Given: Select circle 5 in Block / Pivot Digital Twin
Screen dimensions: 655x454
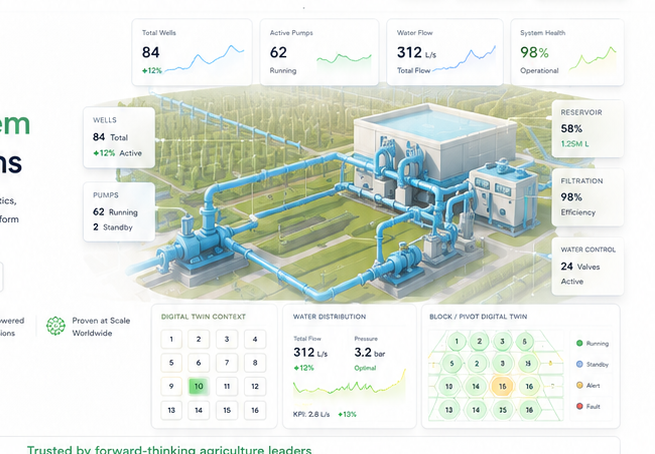Looking at the screenshot, I should tap(452, 363).
